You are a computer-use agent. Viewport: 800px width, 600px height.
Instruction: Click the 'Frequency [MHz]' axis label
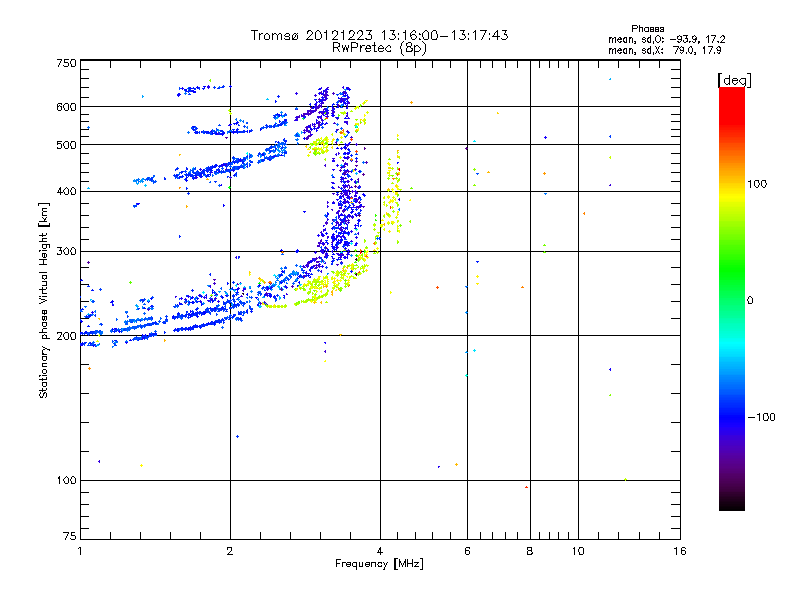click(379, 564)
